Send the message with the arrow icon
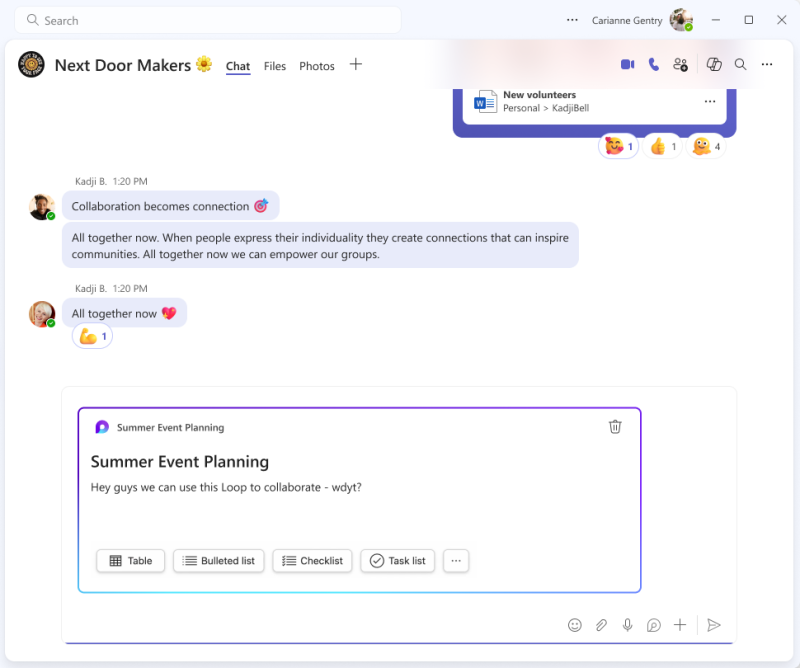This screenshot has height=668, width=800. coord(713,625)
